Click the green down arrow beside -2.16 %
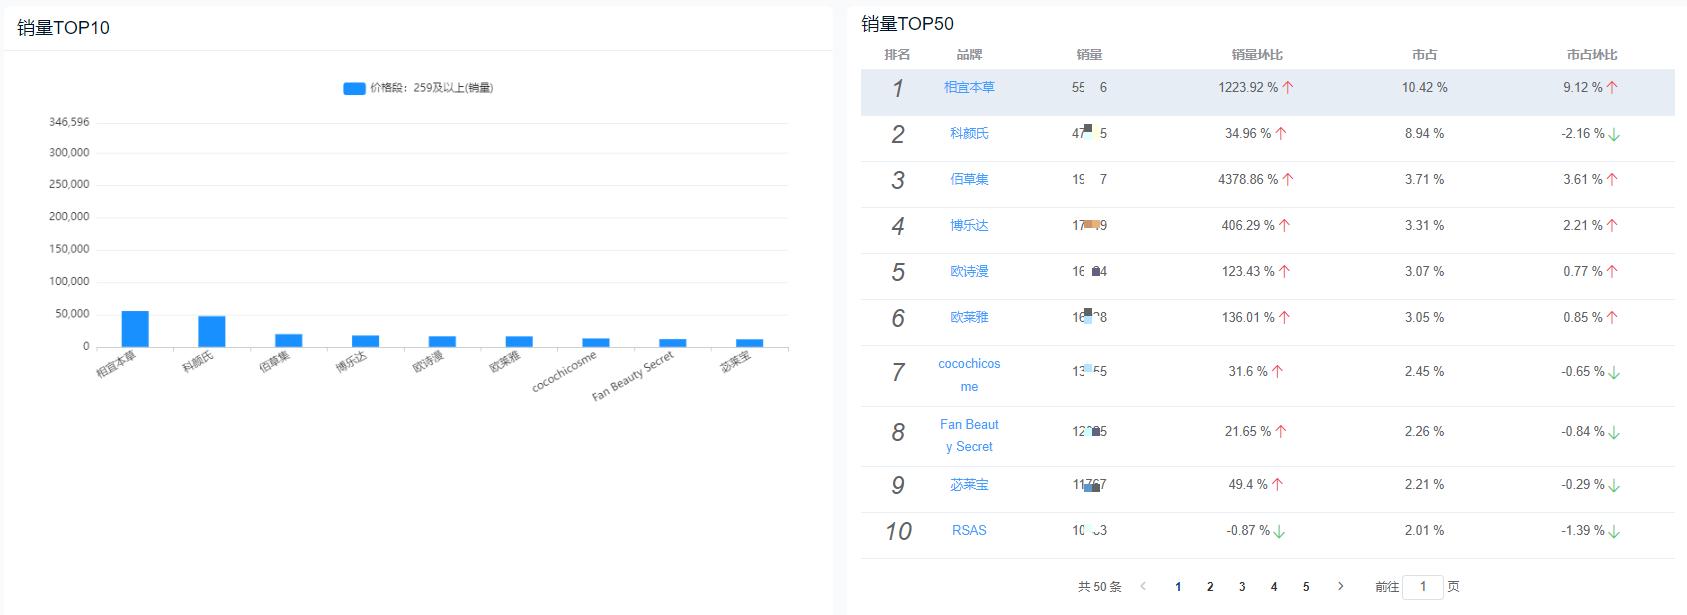 click(x=1614, y=134)
